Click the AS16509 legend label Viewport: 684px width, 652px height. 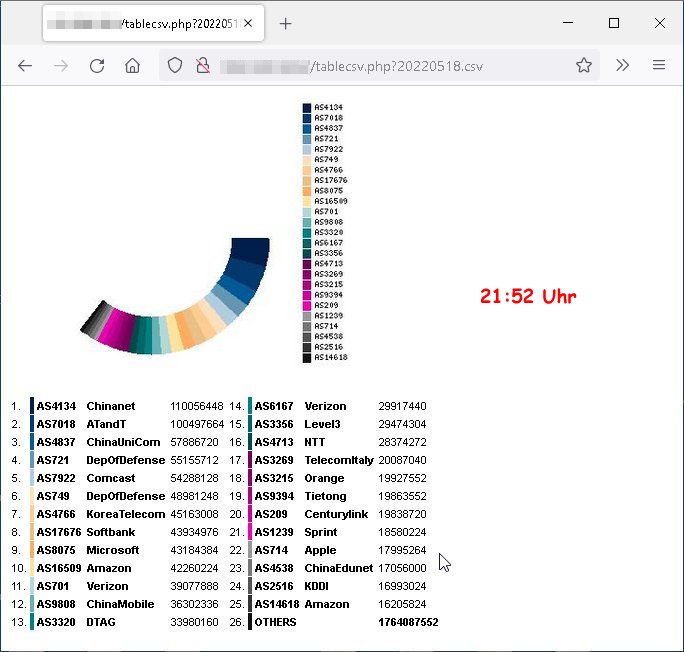331,201
